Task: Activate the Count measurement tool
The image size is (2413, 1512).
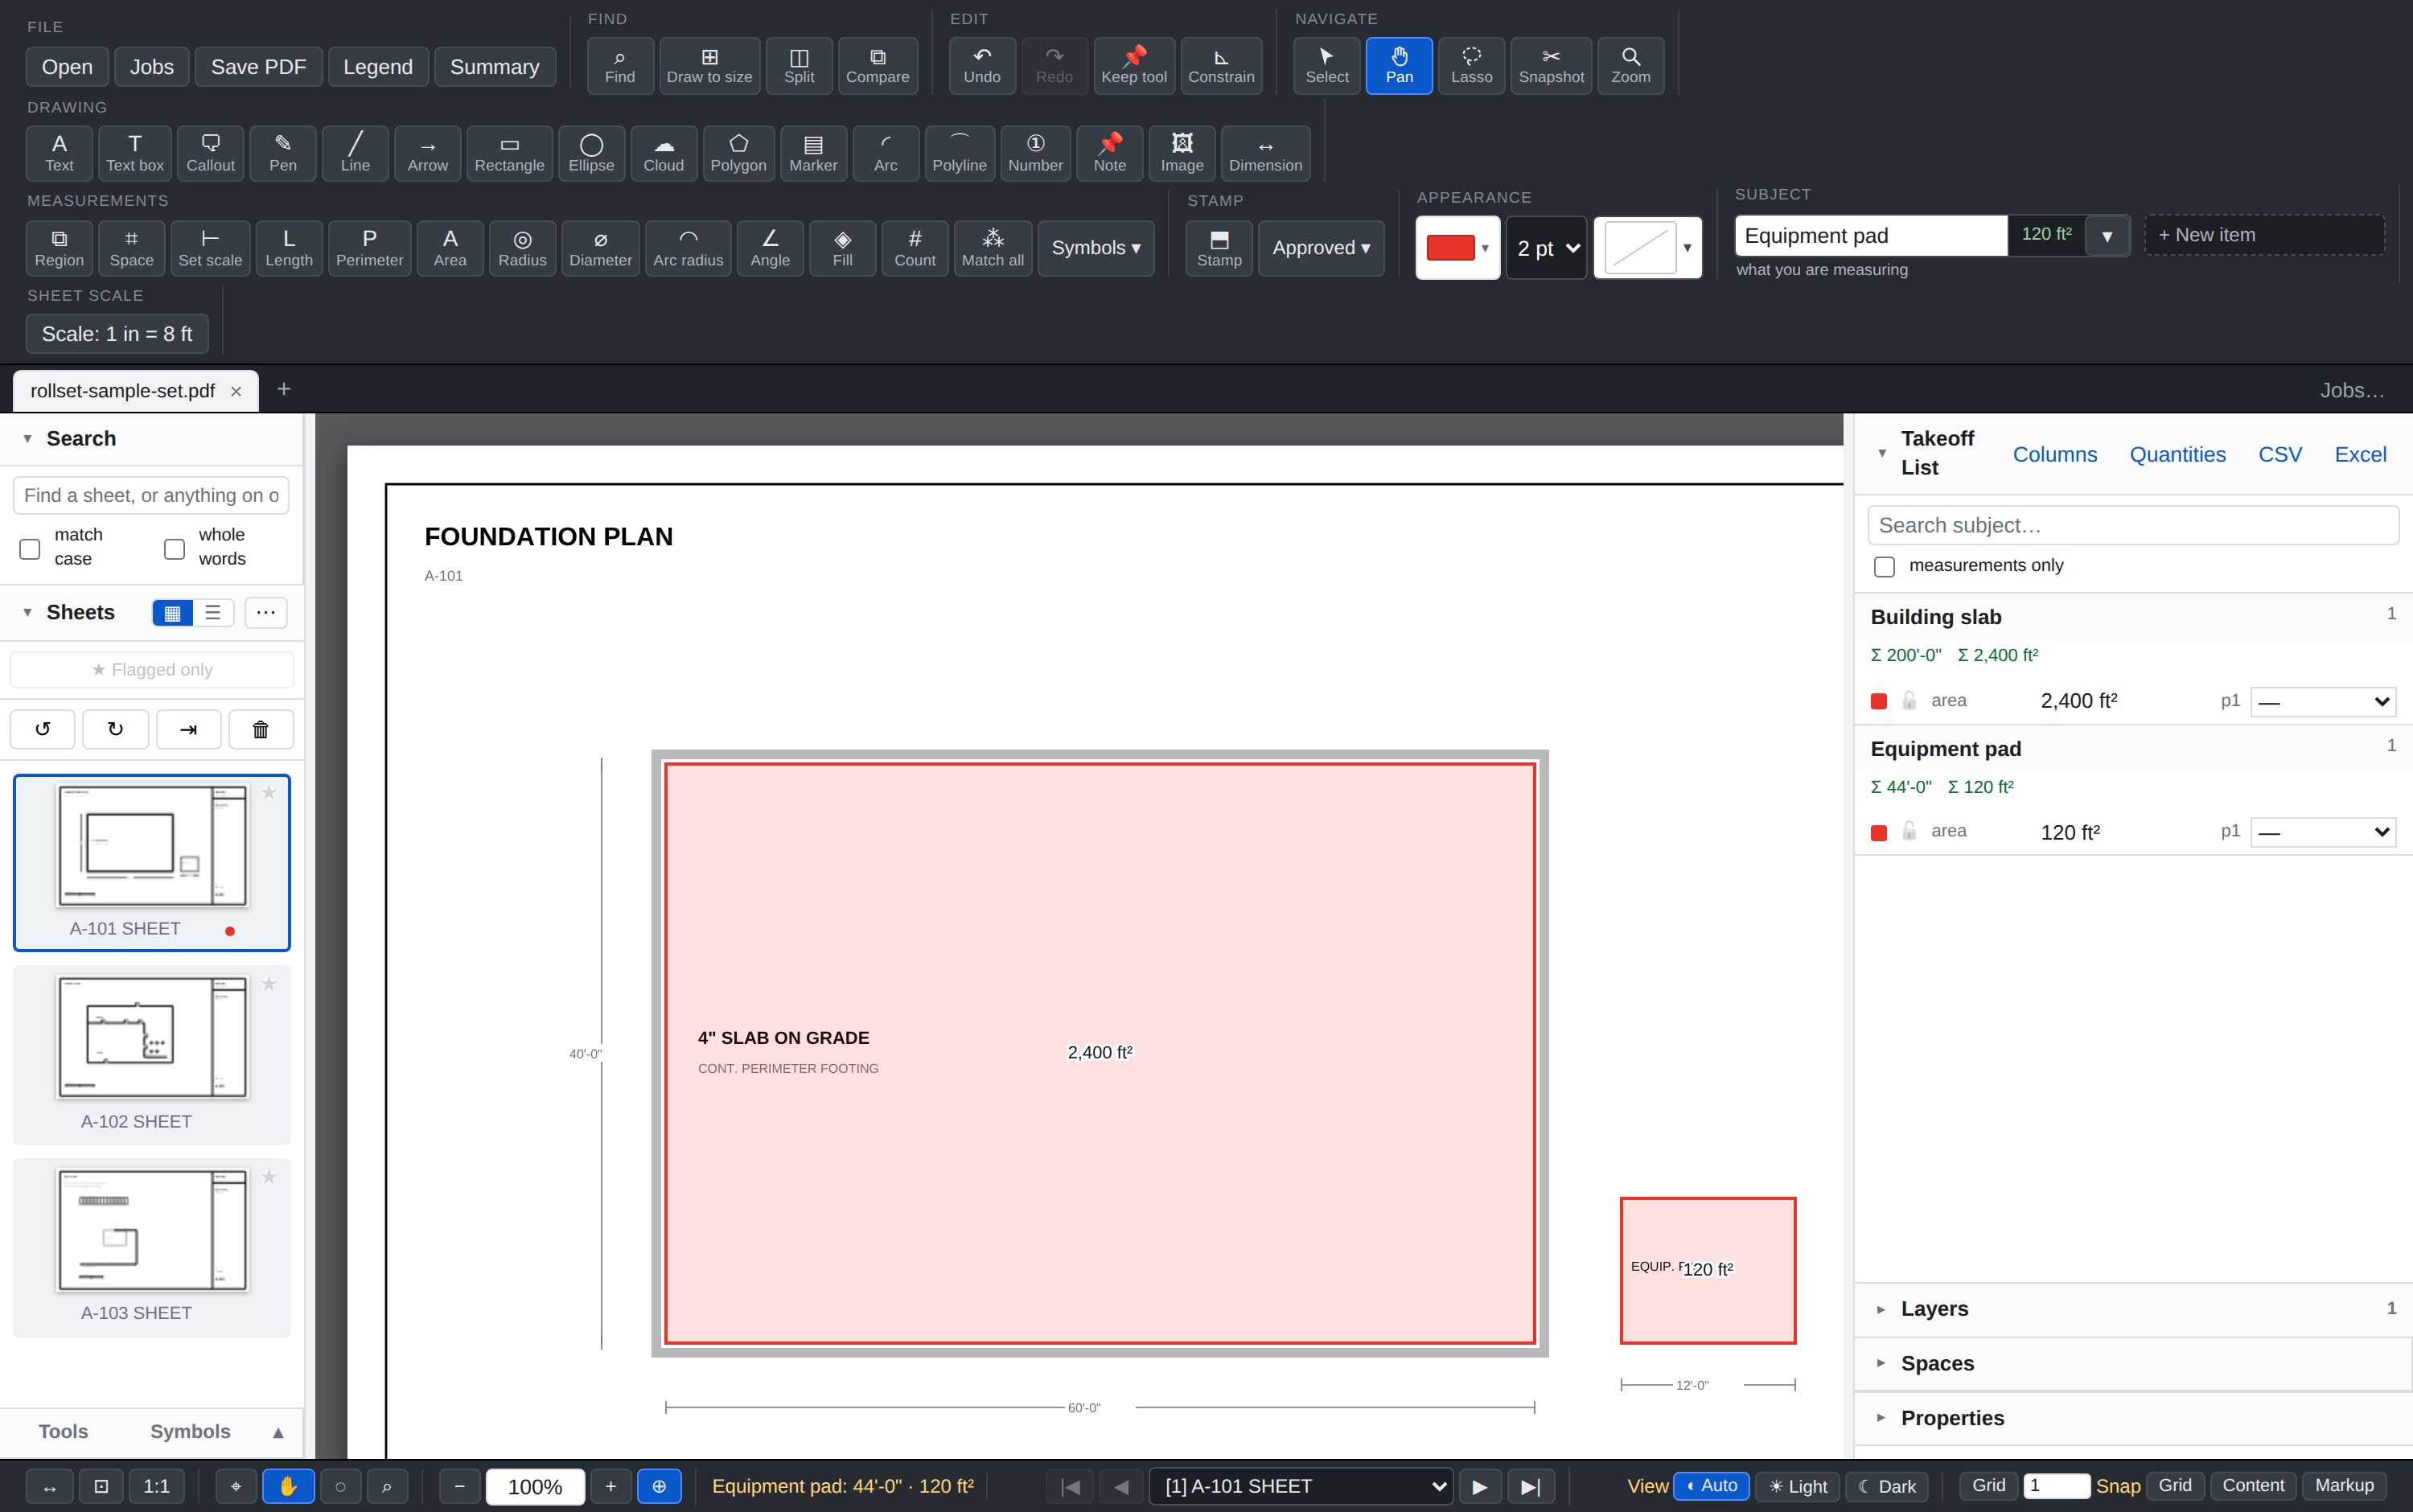Action: coord(914,248)
